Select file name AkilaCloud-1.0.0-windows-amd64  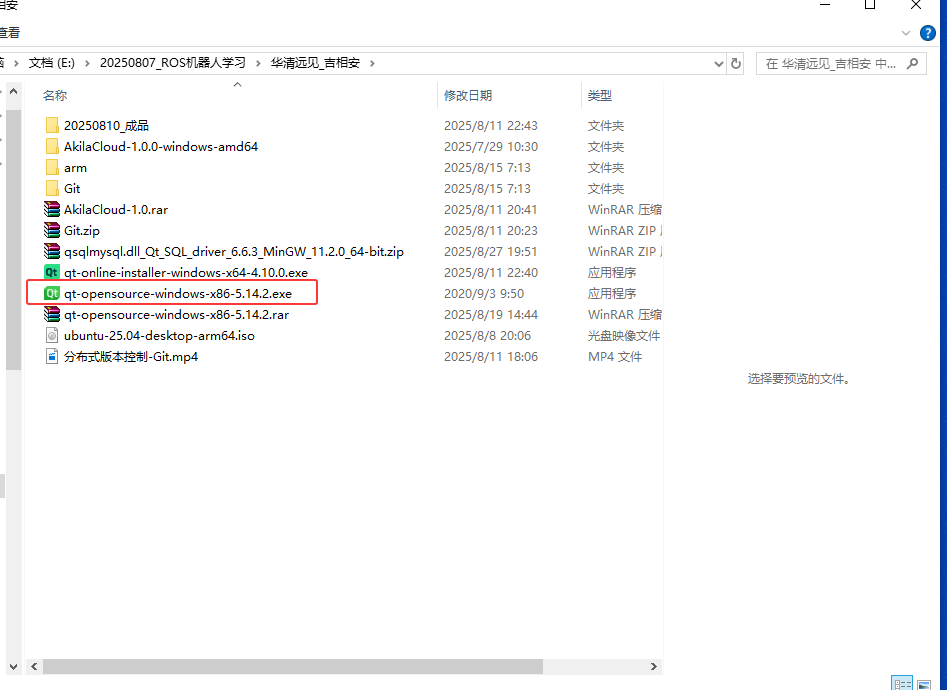pyautogui.click(x=161, y=146)
